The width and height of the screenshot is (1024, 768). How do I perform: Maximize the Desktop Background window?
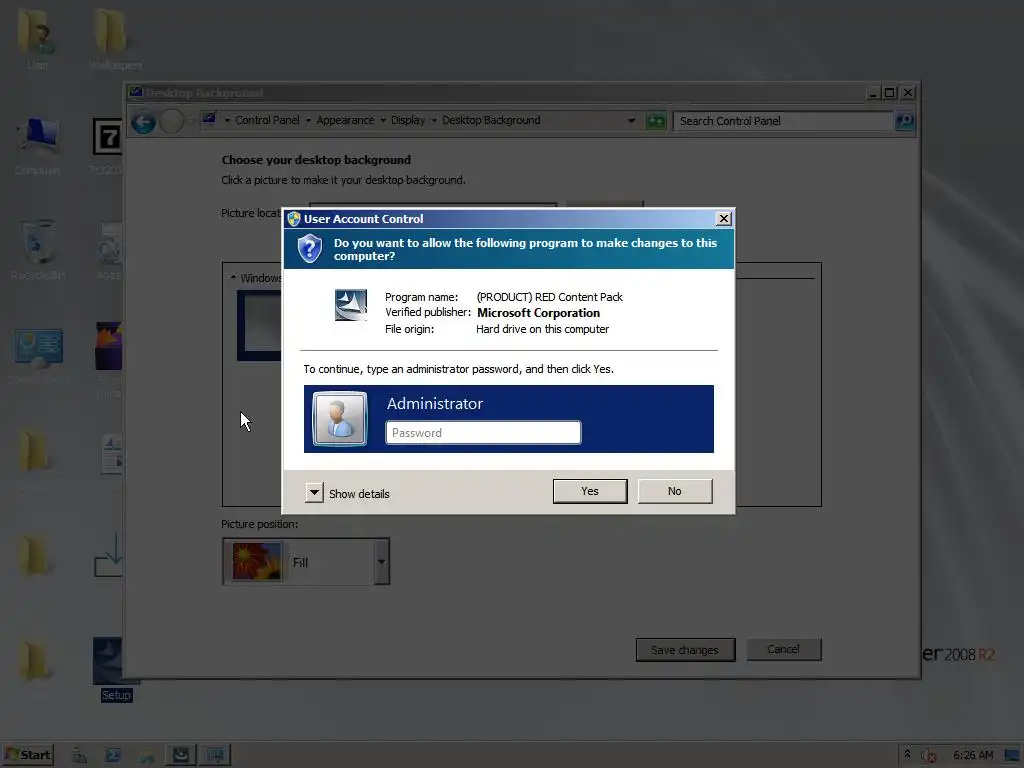pos(889,93)
